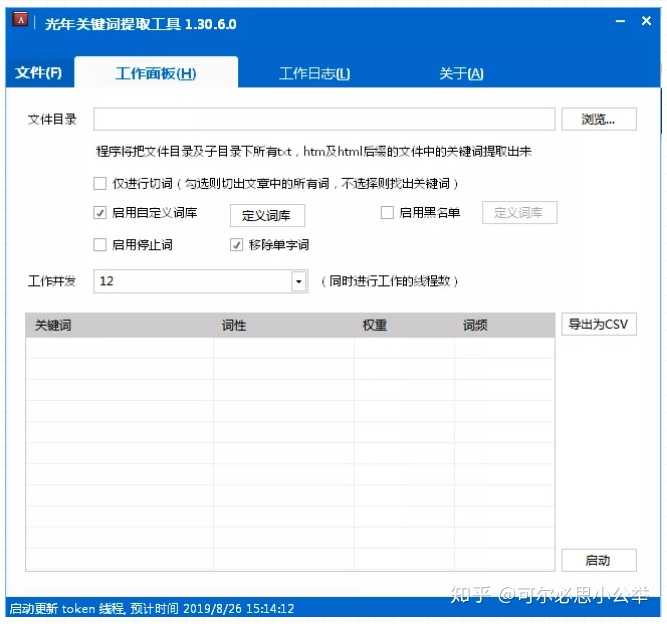The width and height of the screenshot is (667, 624).
Task: Enable the 启用黑名单 checkbox
Action: 387,212
